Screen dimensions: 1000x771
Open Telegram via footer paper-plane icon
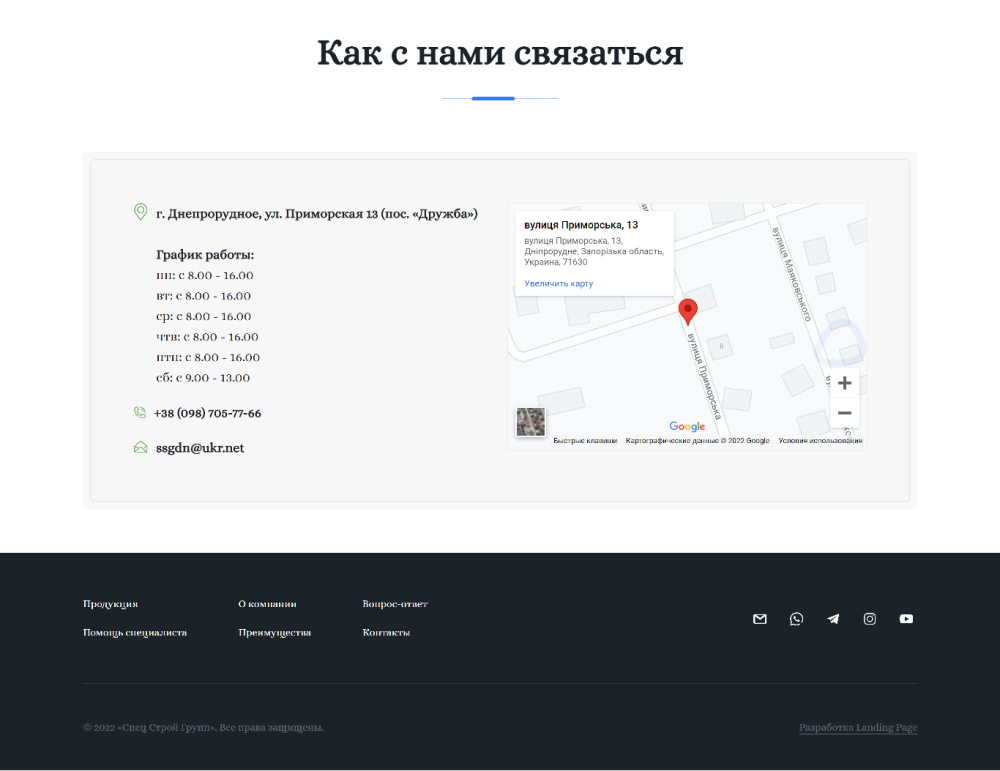(833, 619)
